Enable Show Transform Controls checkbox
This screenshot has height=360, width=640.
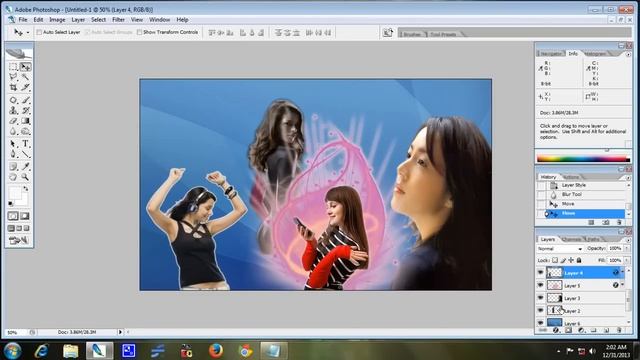[139, 32]
